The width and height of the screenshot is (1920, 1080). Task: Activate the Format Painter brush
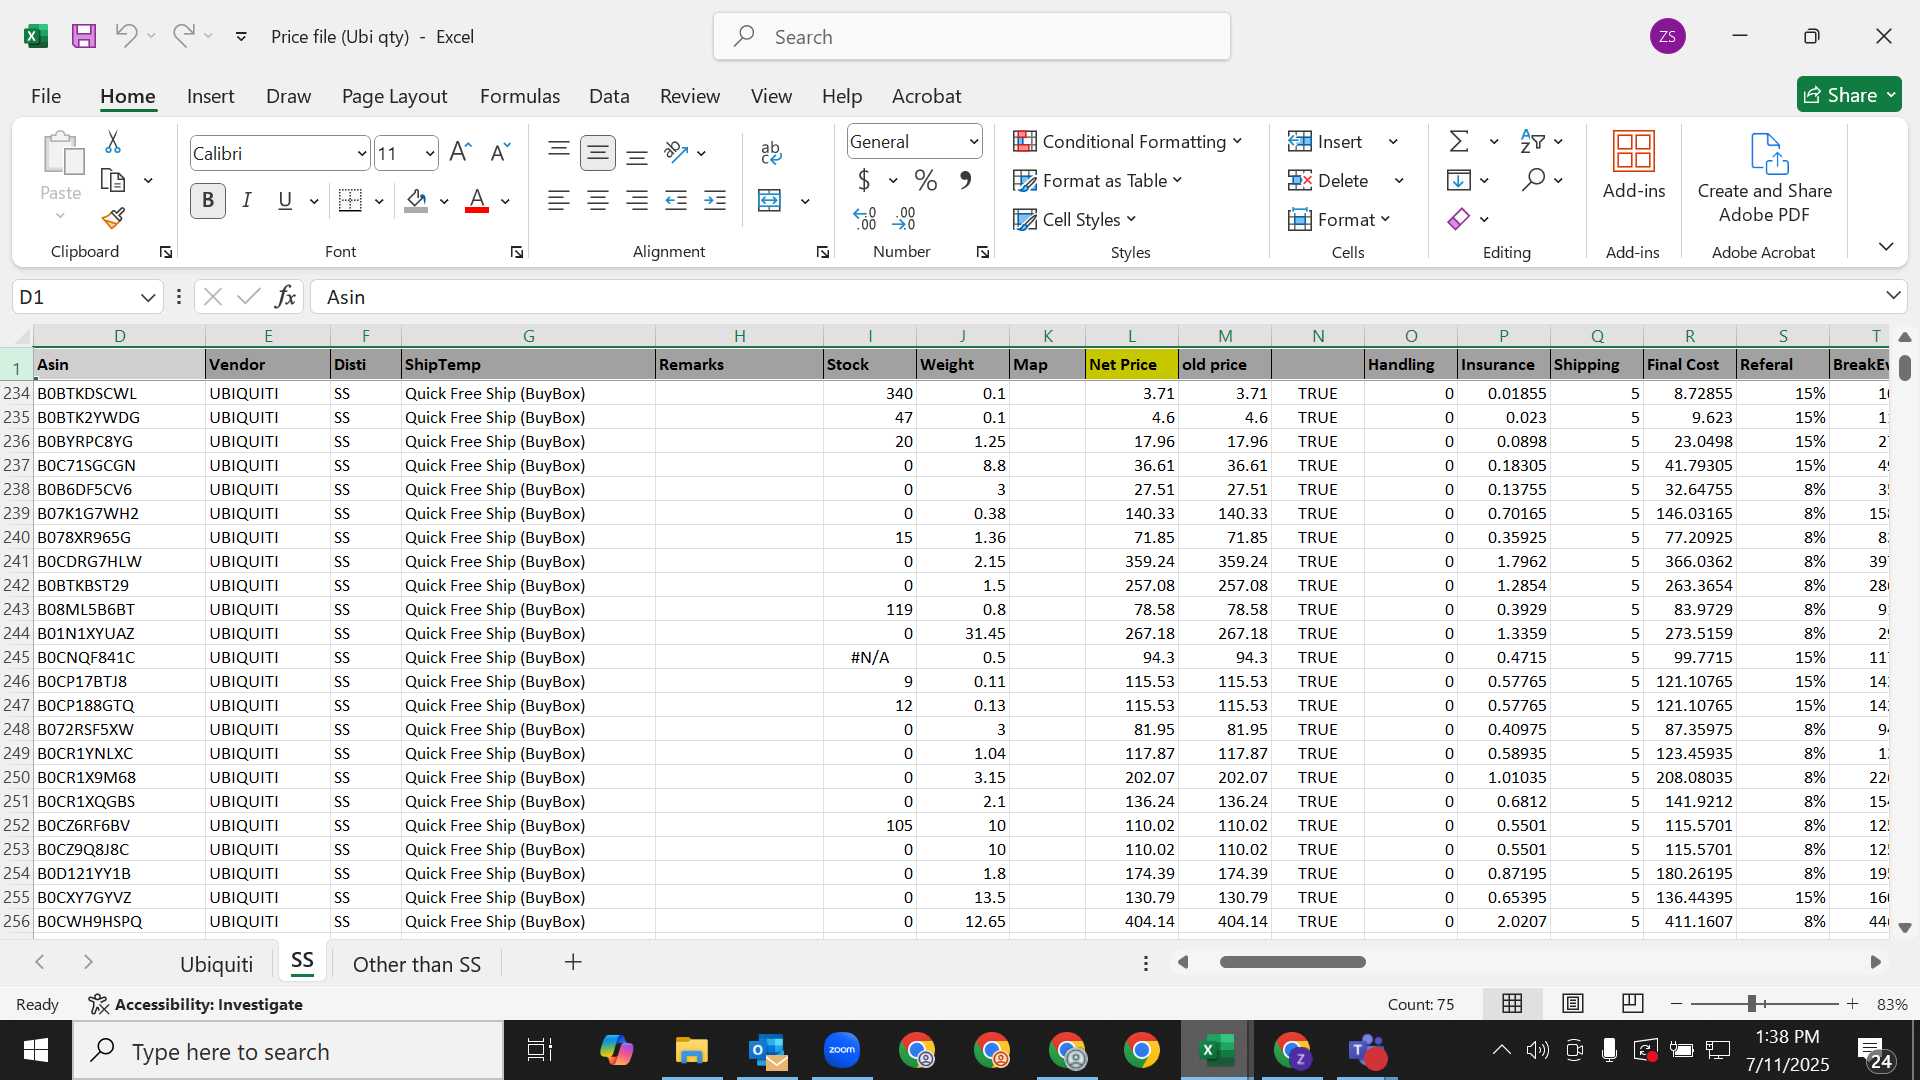click(113, 218)
